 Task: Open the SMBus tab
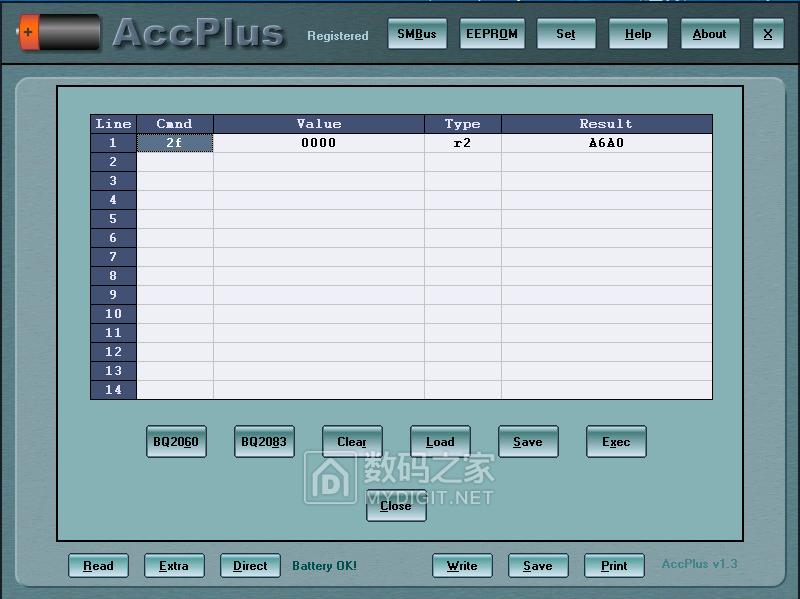click(417, 34)
